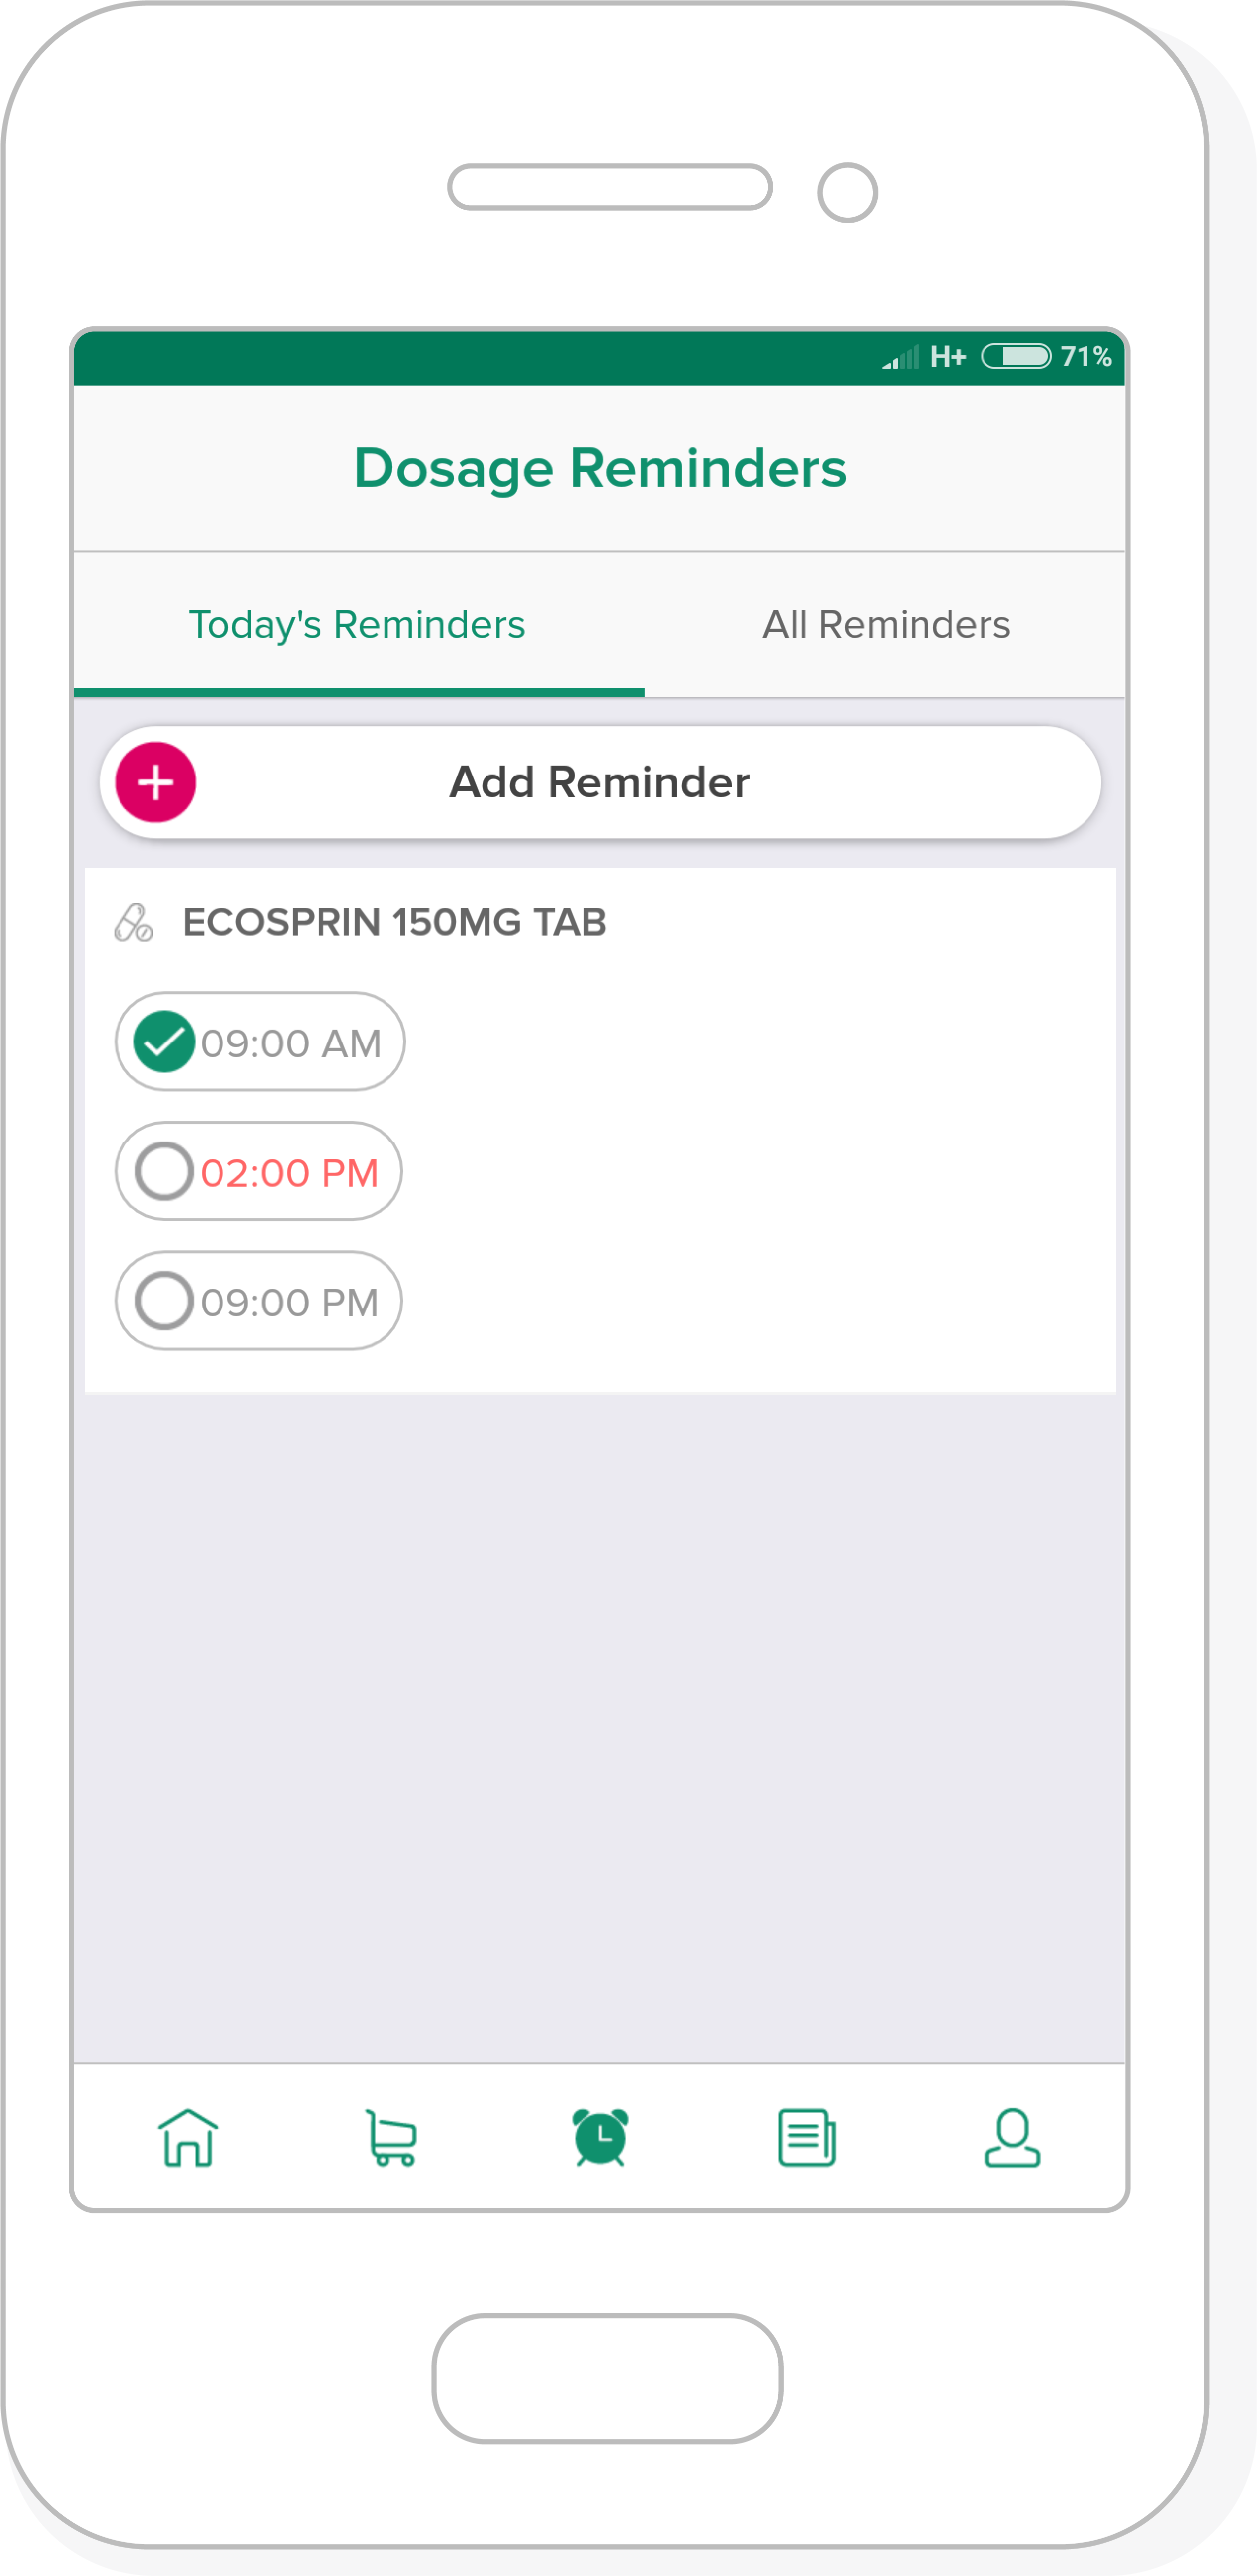Uncheck the 09:00 AM dose checkmark

pyautogui.click(x=164, y=1042)
